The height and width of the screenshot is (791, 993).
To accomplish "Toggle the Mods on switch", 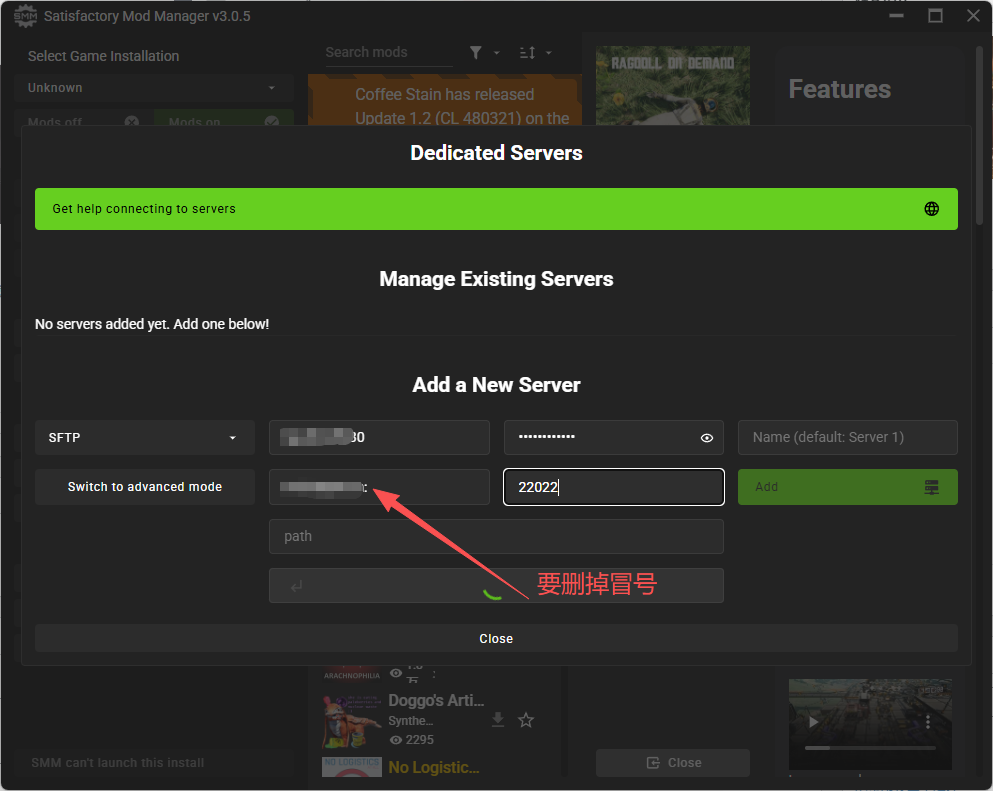I will click(x=224, y=118).
